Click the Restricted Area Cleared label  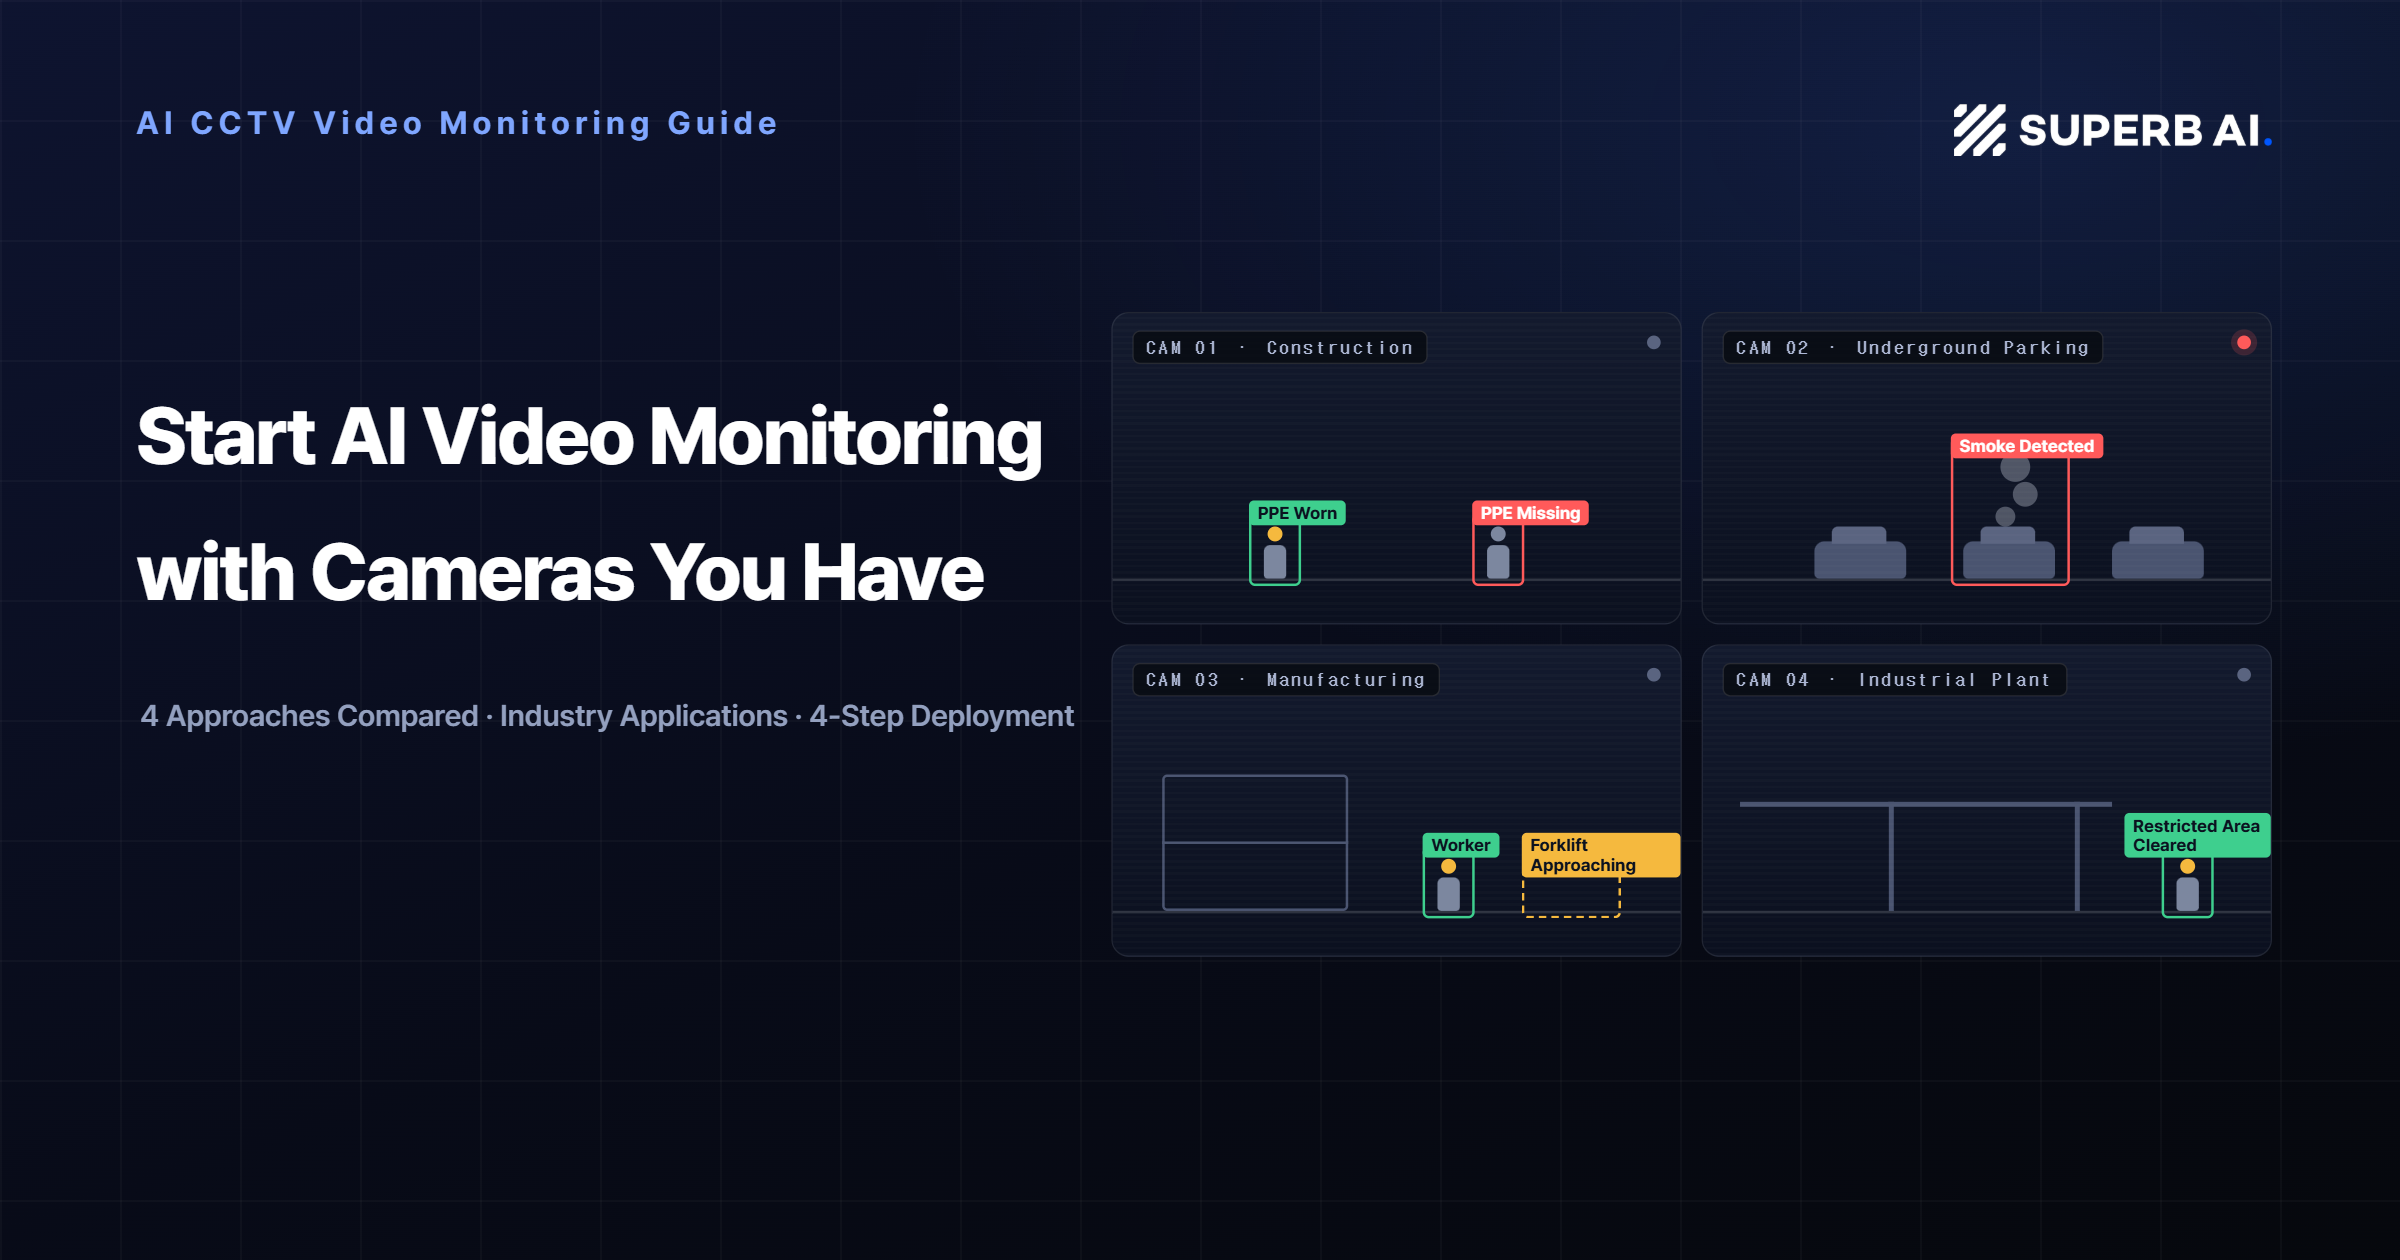coord(2197,835)
